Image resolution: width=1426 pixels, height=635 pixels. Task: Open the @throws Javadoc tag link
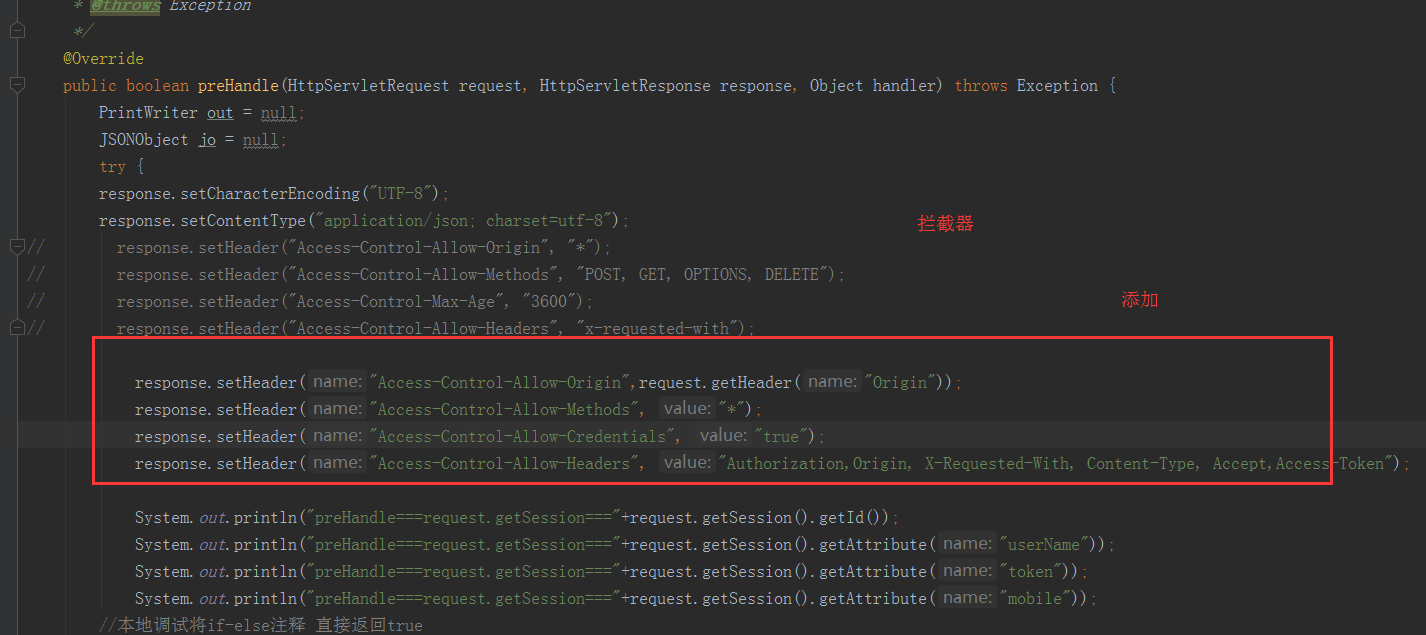coord(124,7)
